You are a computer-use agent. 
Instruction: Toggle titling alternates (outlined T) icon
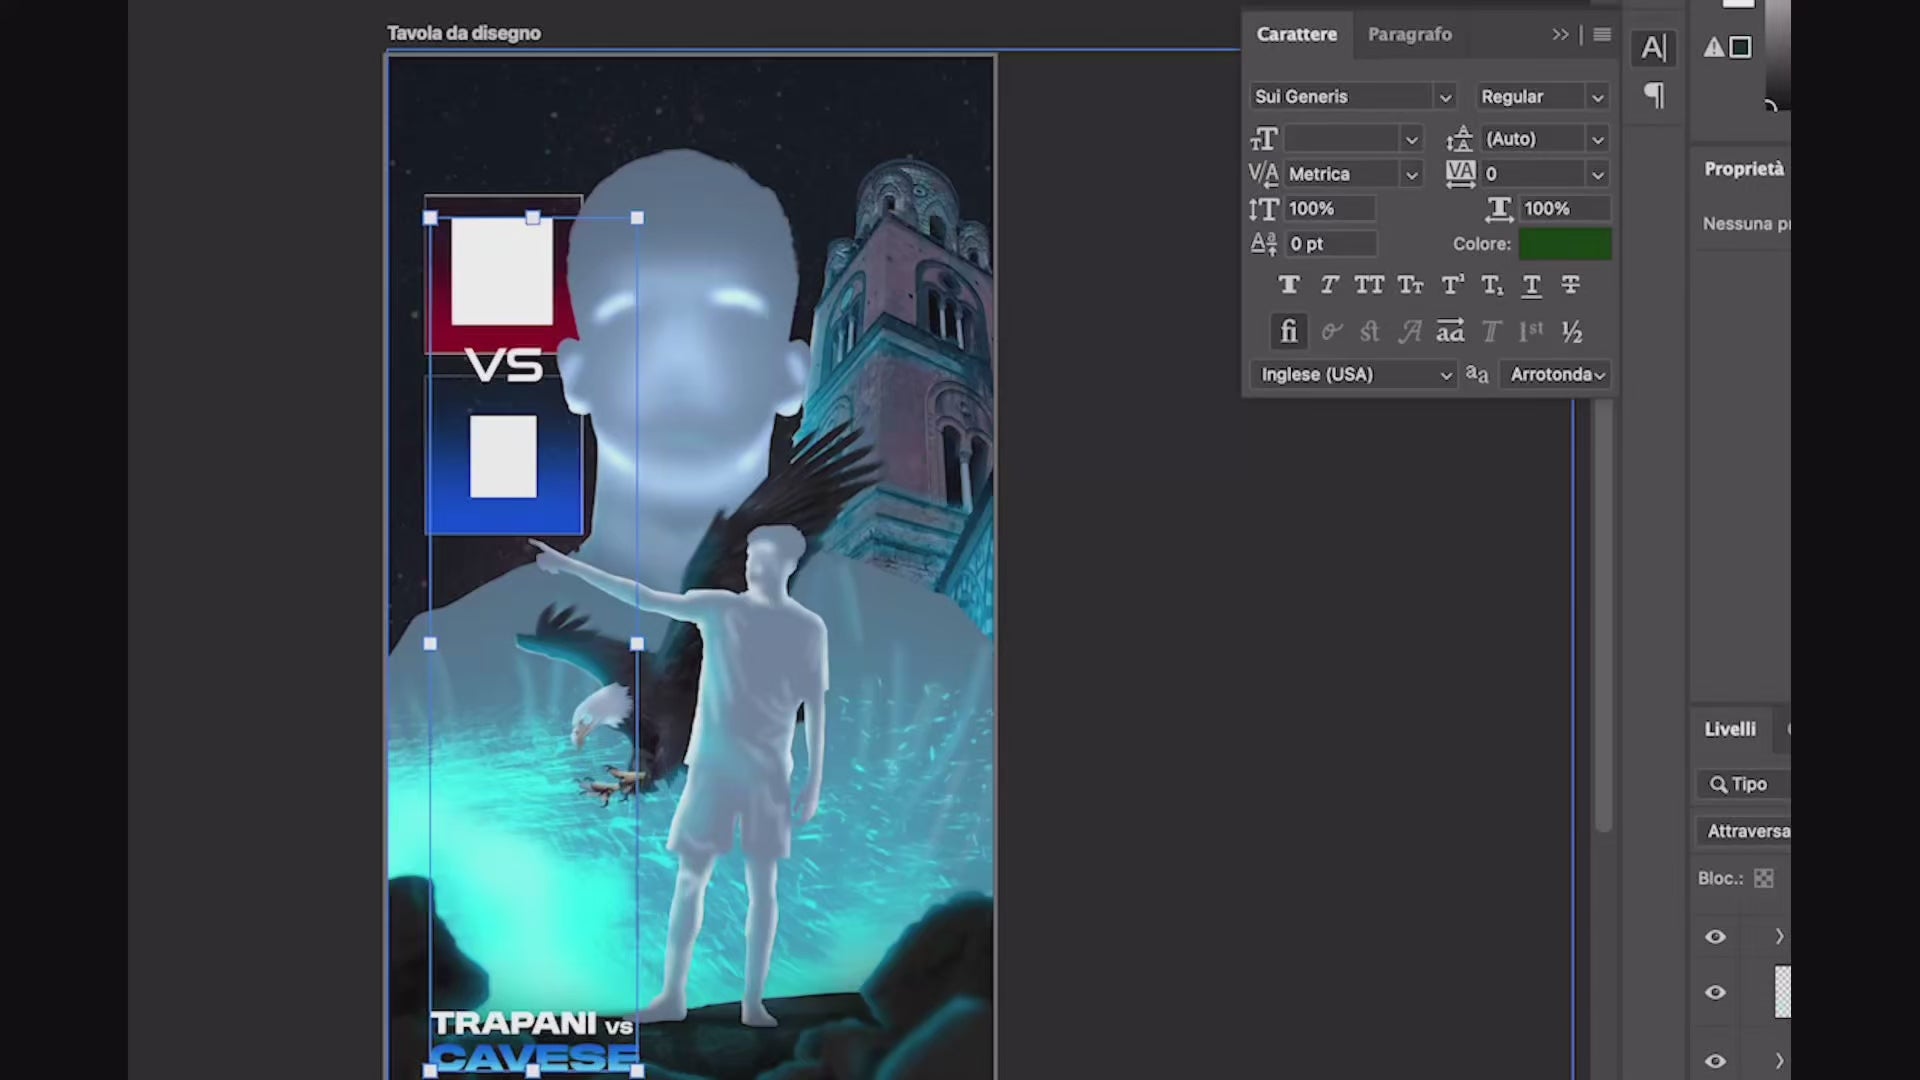point(1491,331)
